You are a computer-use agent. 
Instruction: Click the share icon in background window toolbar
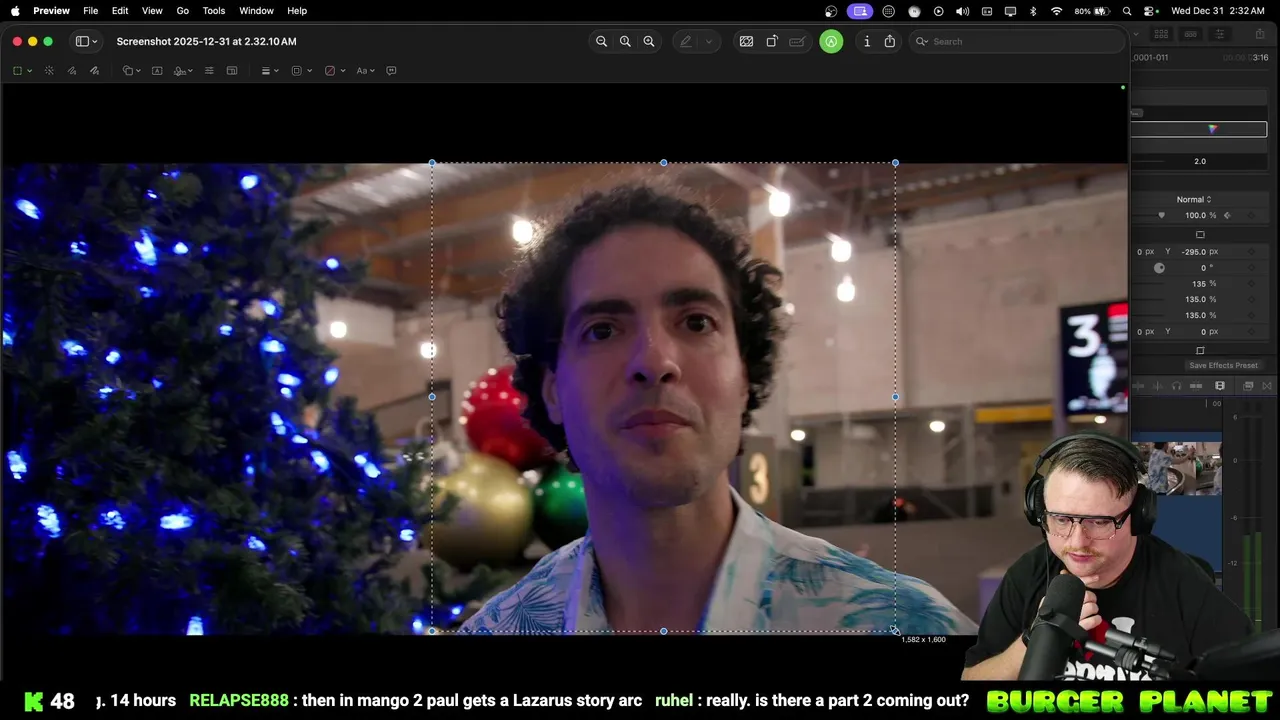[1260, 34]
